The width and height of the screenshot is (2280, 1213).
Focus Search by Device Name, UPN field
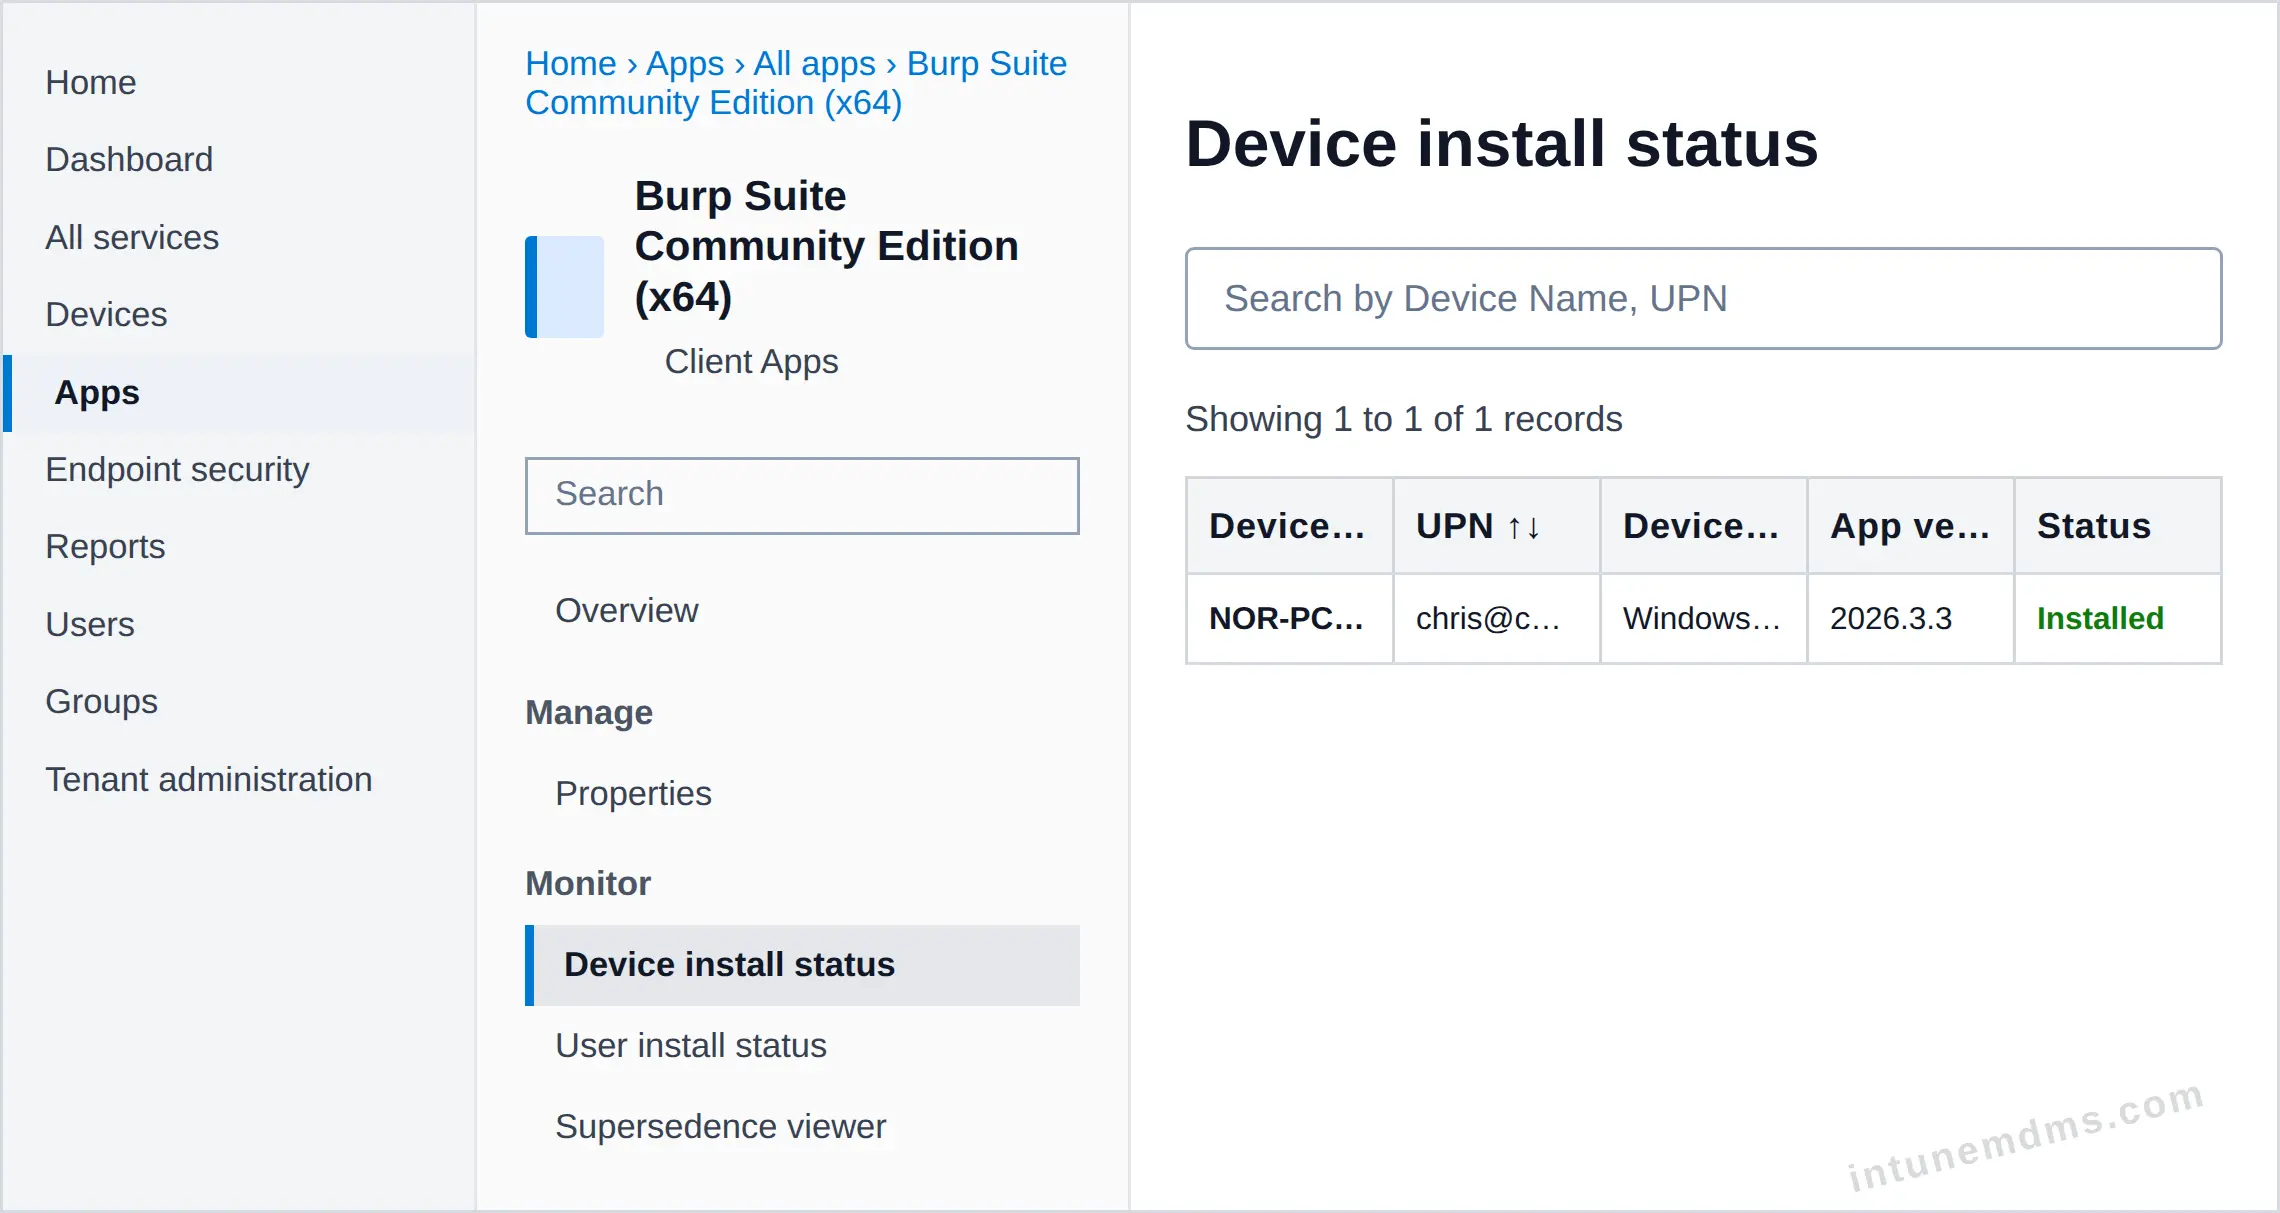(1704, 298)
